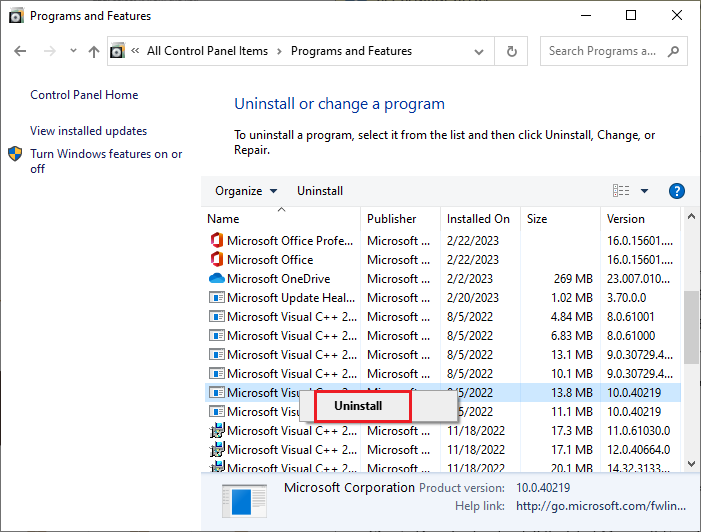
Task: Go back with the back arrow
Action: [x=20, y=51]
